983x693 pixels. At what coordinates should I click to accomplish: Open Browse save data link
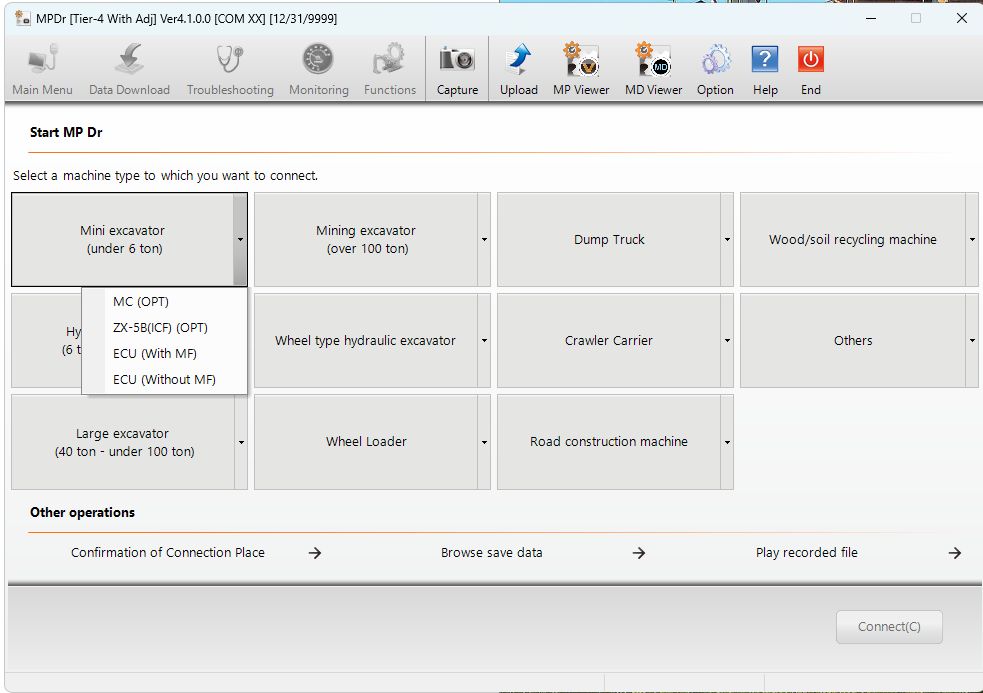(492, 553)
